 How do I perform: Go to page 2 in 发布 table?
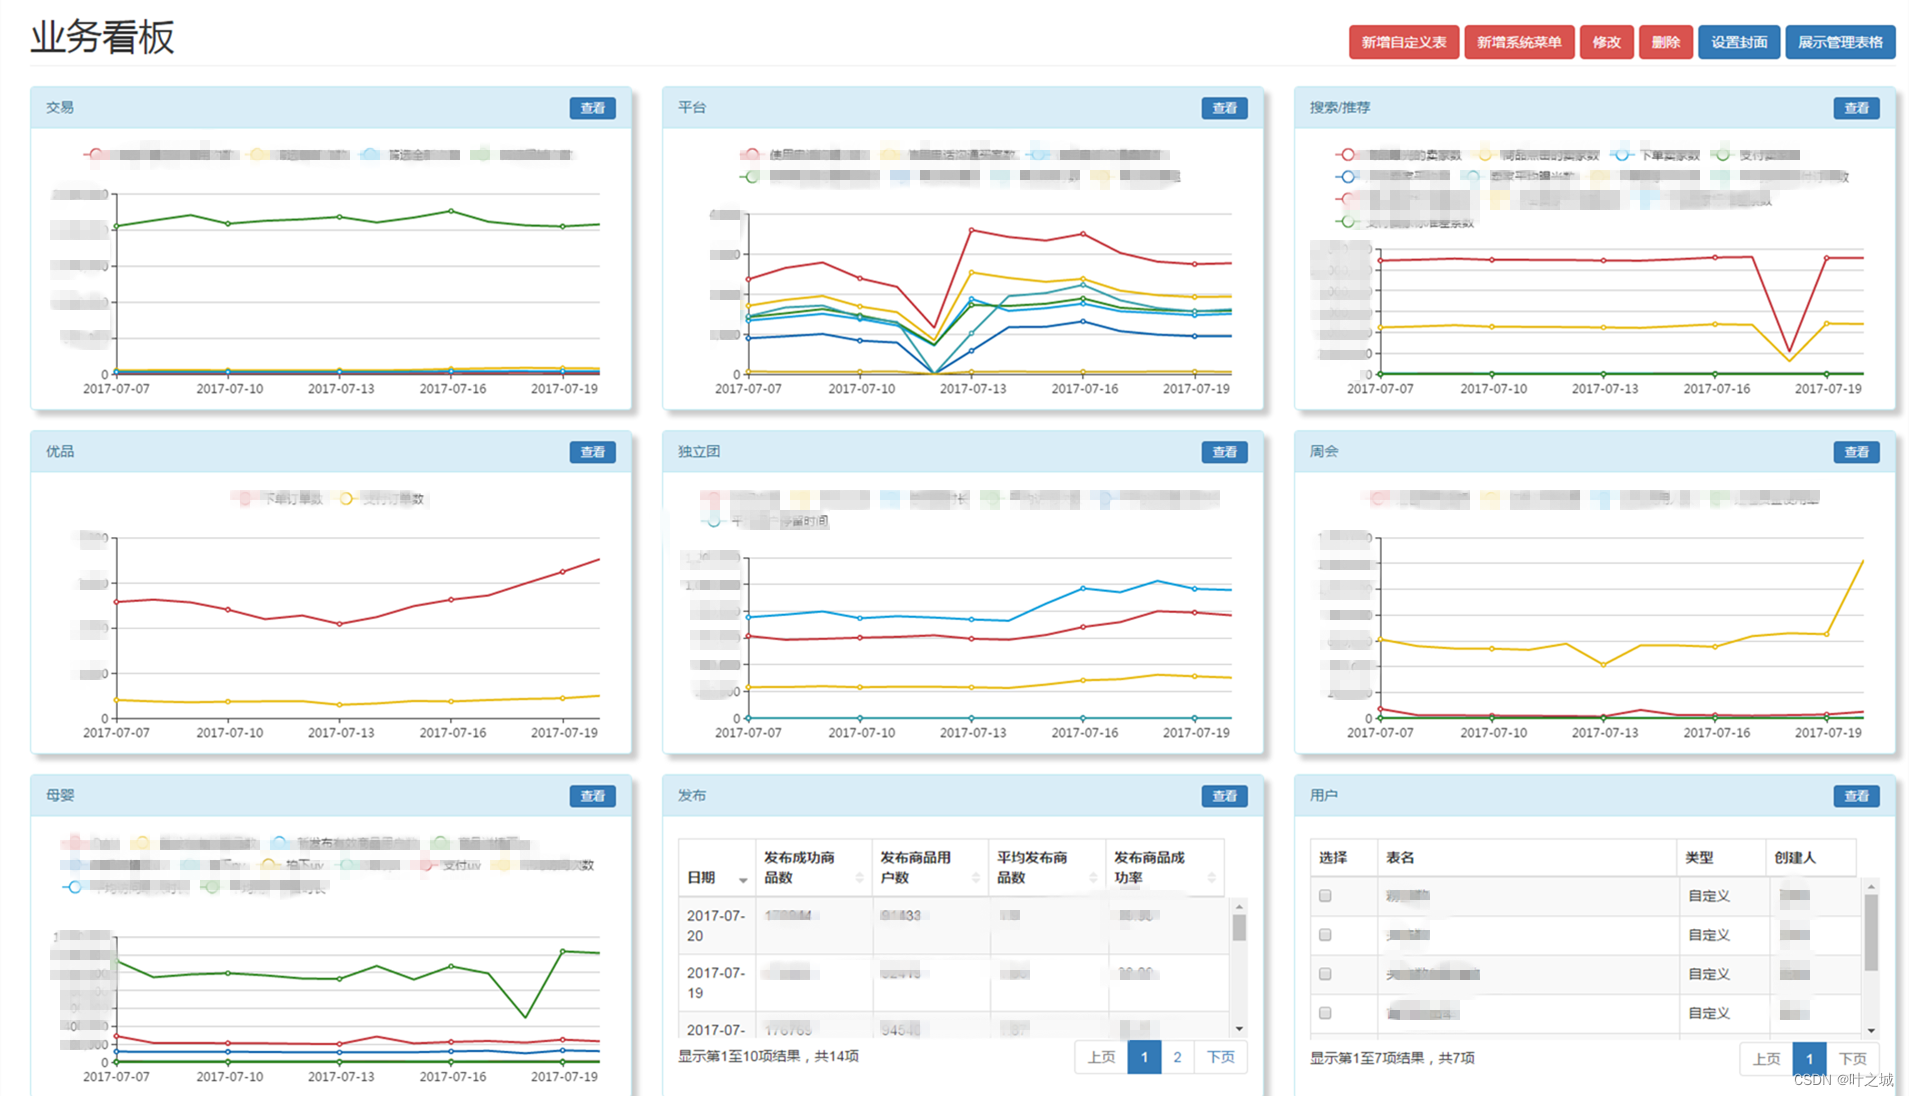tap(1178, 1057)
